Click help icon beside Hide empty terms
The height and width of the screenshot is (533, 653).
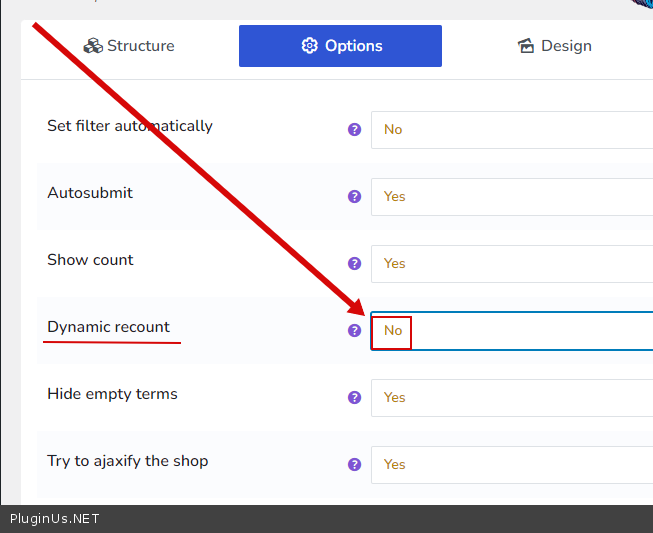pos(354,398)
